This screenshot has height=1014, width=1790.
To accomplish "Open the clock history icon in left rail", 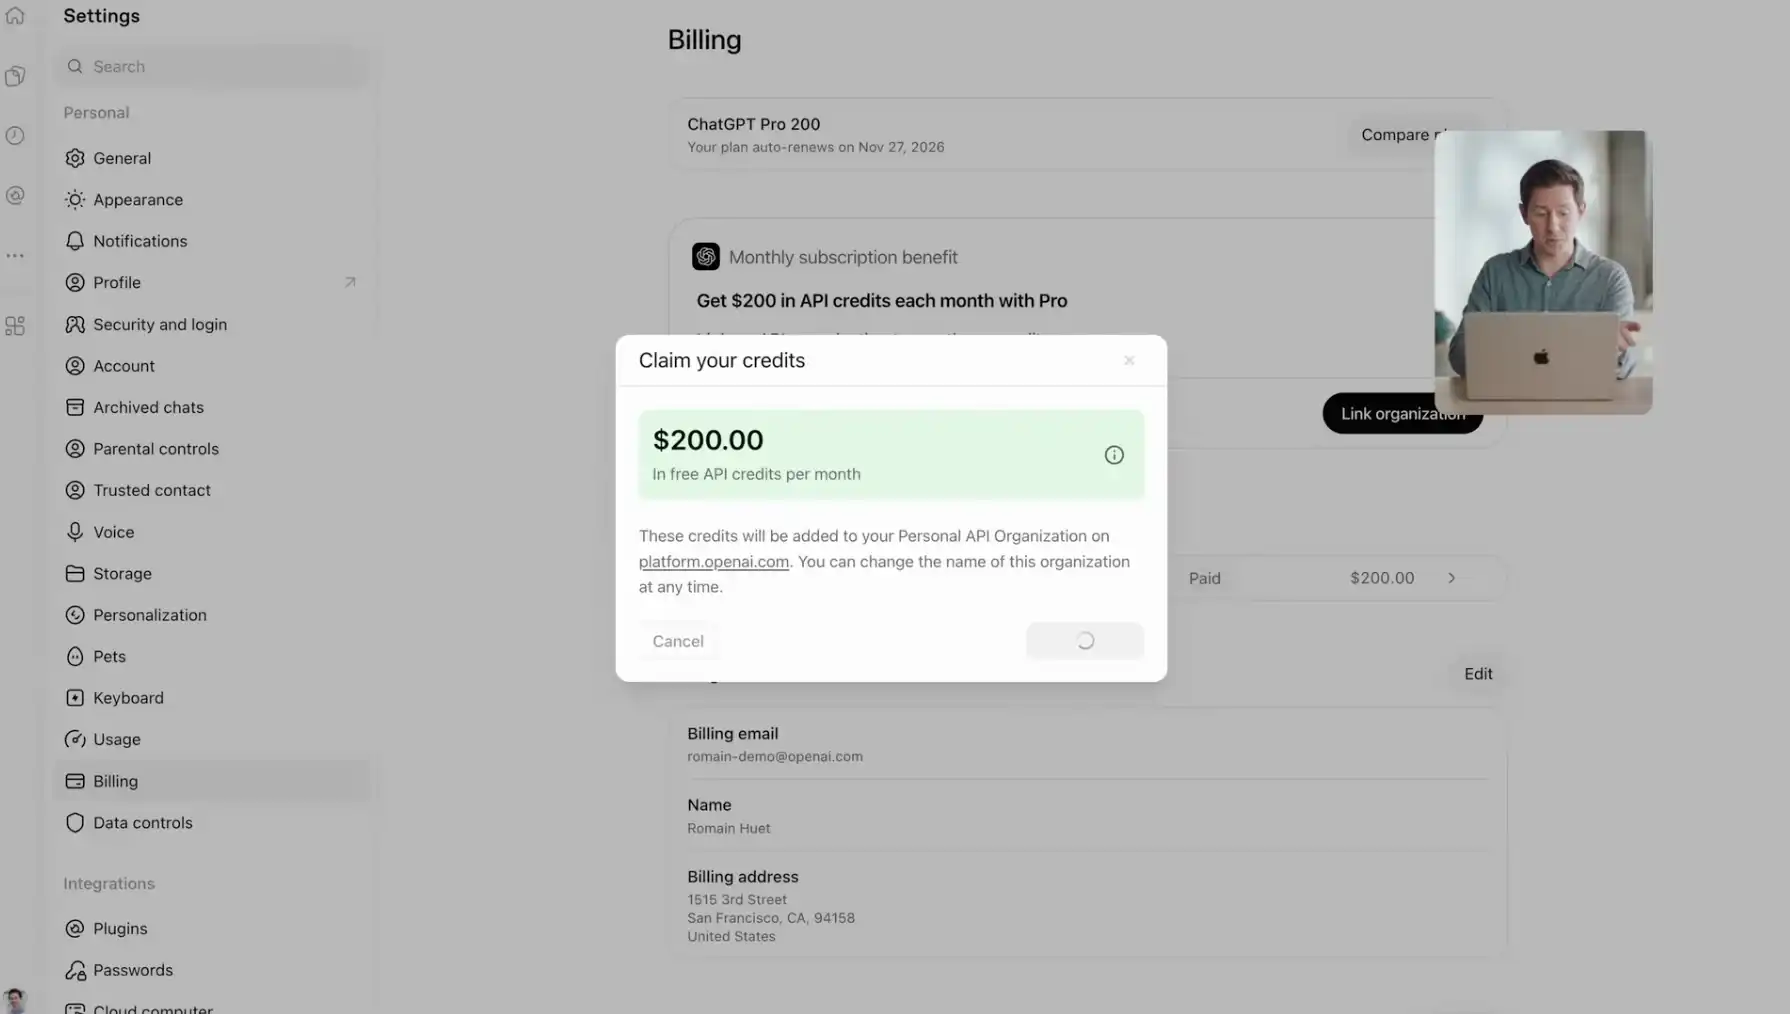I will coord(15,136).
